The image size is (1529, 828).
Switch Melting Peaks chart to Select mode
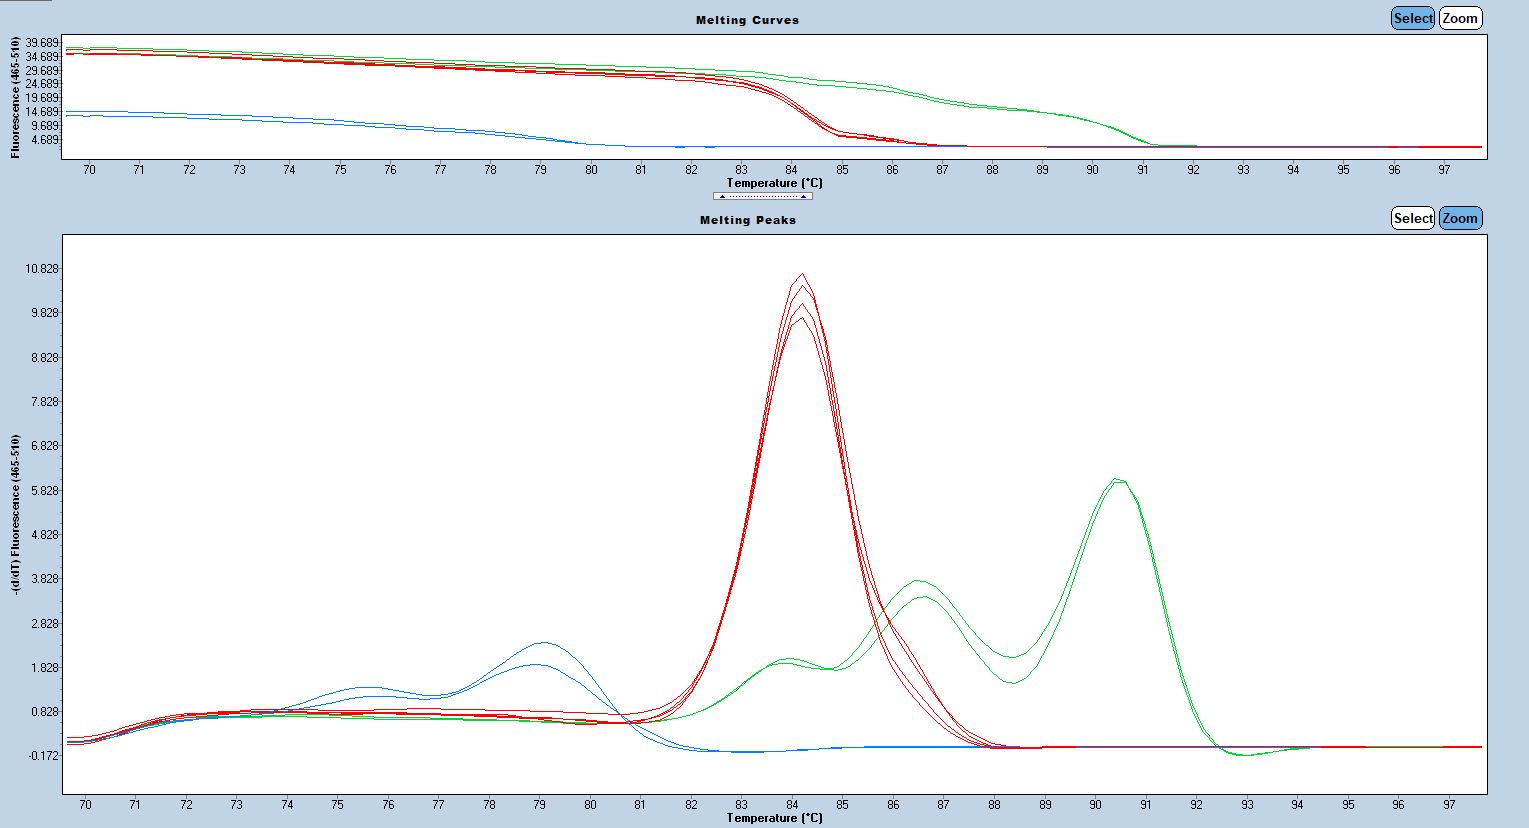point(1413,218)
